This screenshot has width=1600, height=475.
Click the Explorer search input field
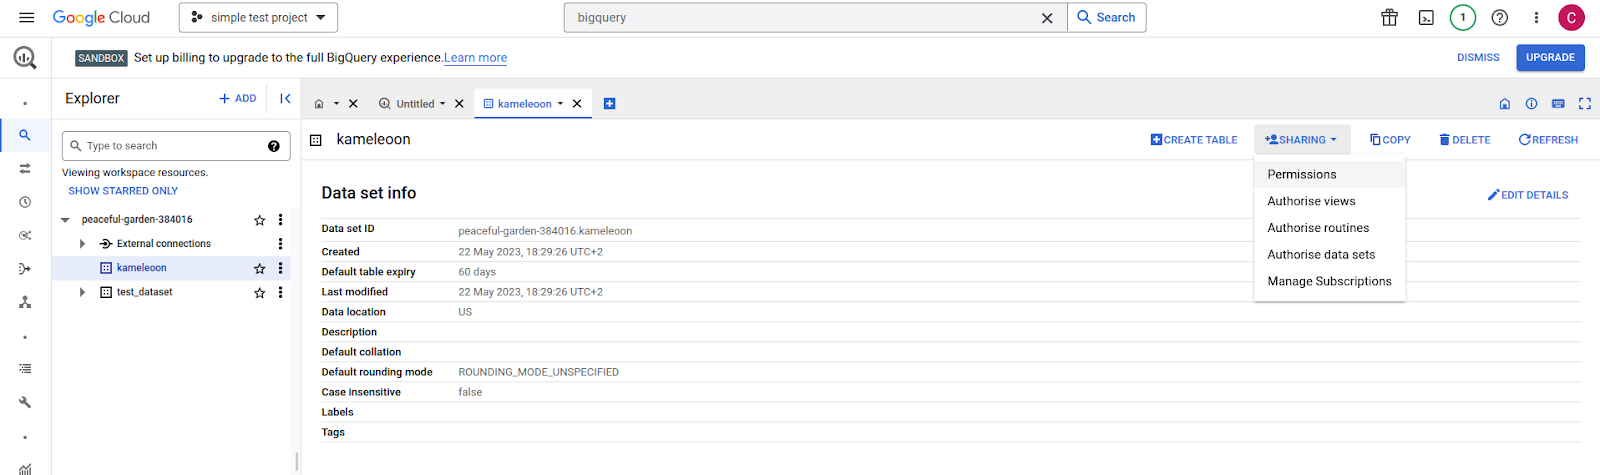[x=170, y=146]
